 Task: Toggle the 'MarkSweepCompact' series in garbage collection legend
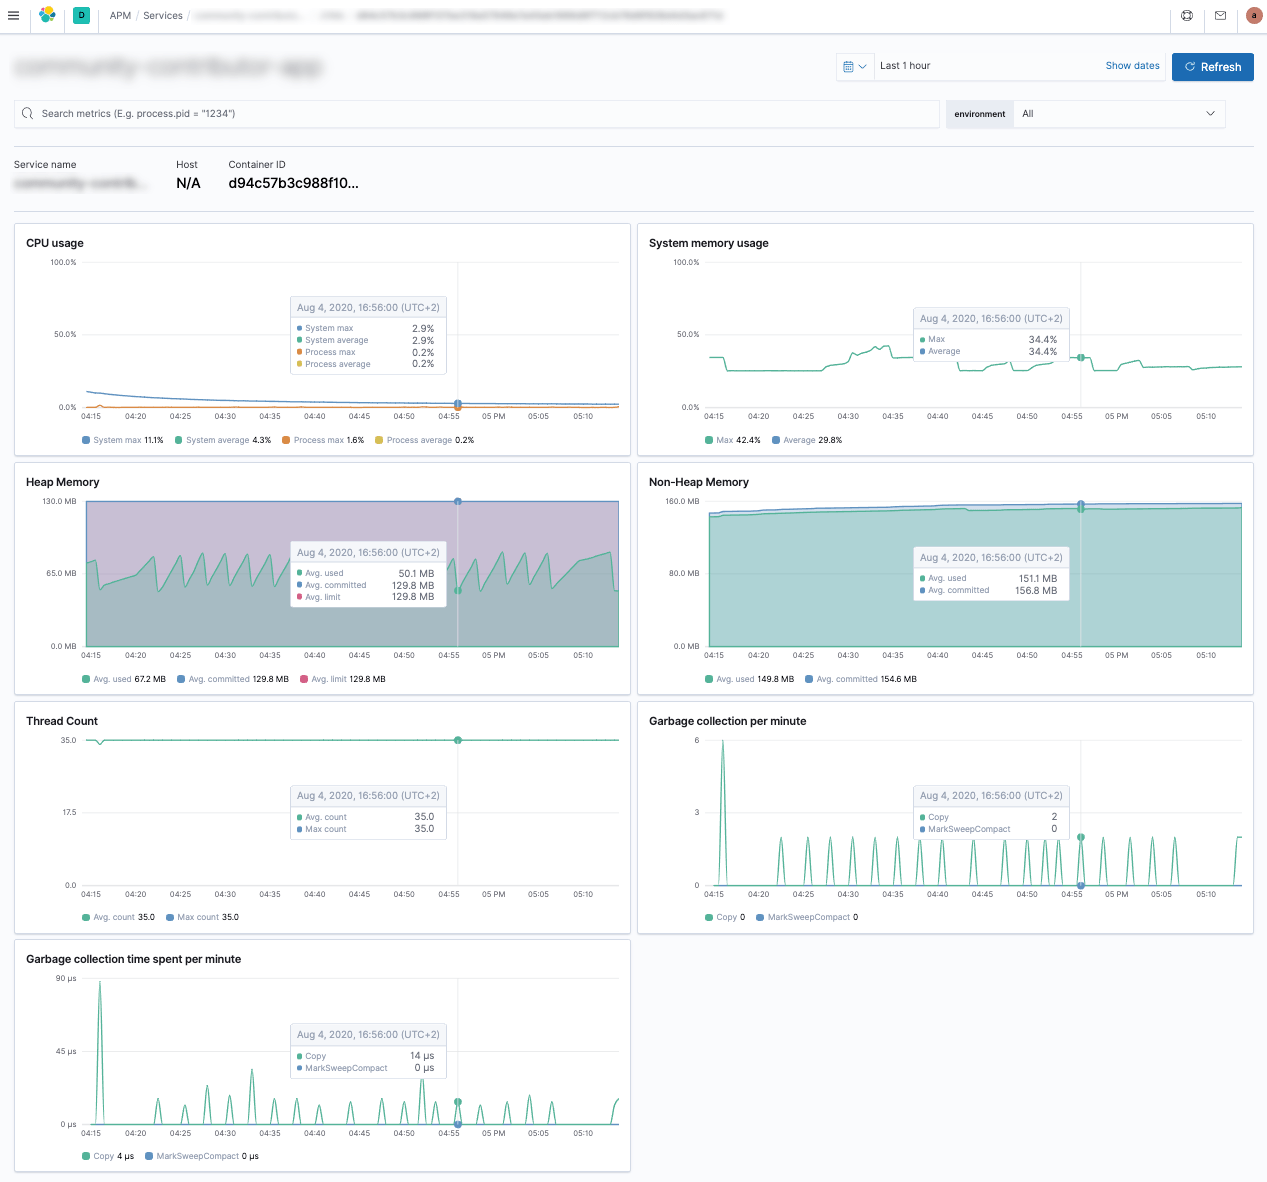tap(806, 917)
